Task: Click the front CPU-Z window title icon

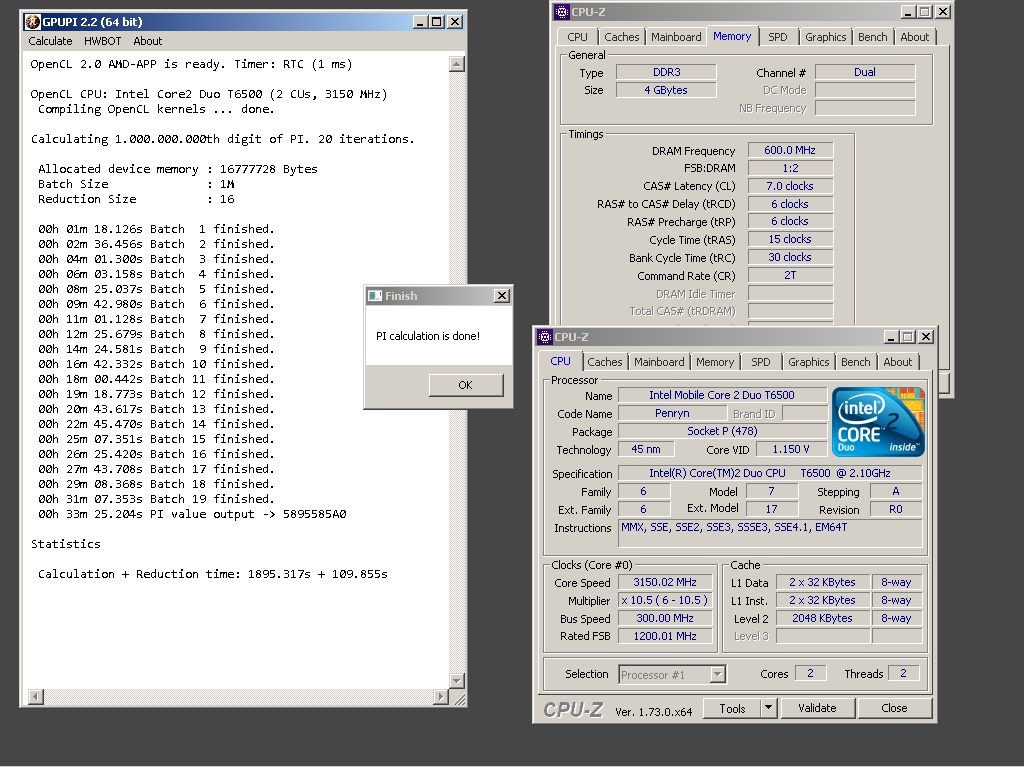Action: [545, 337]
